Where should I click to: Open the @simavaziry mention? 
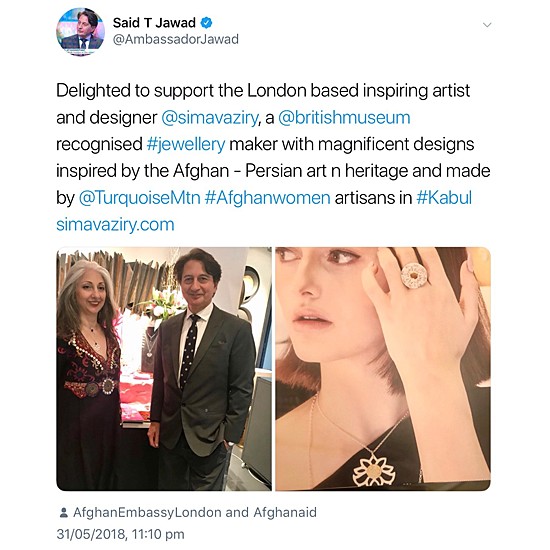(x=210, y=118)
